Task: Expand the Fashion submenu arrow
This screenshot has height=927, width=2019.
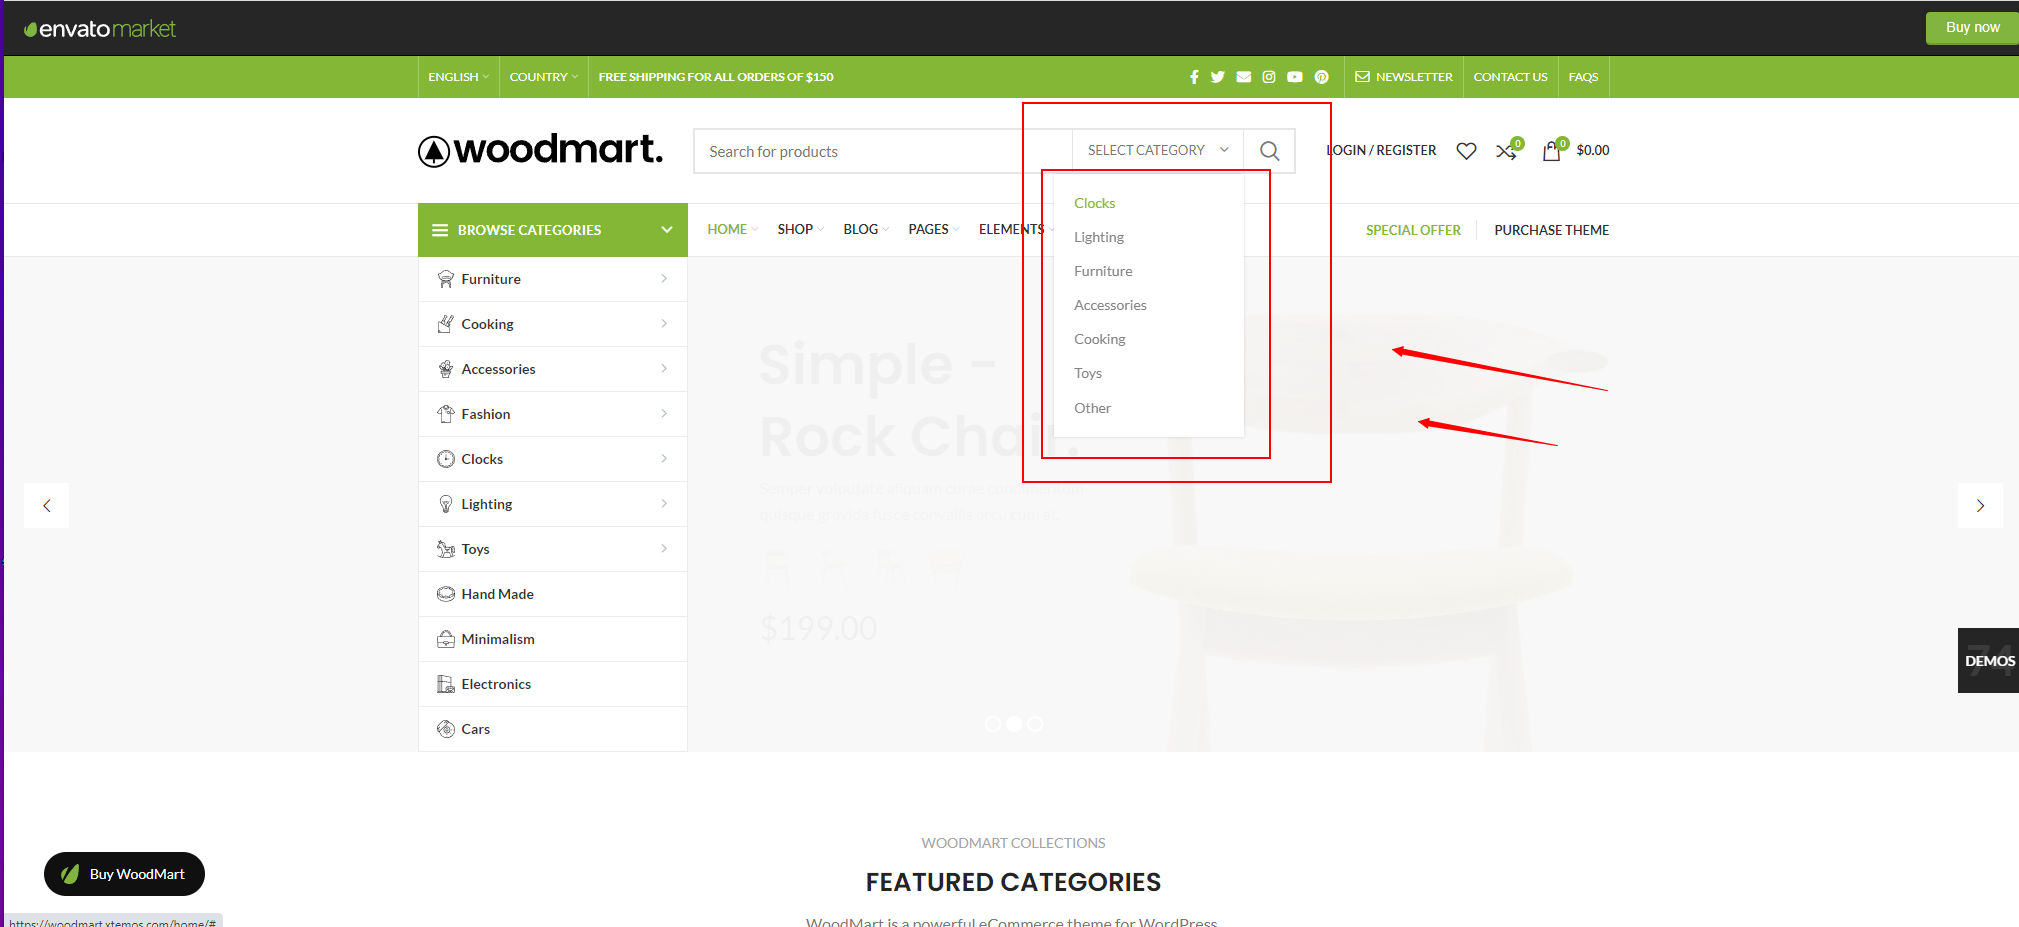Action: click(x=664, y=414)
